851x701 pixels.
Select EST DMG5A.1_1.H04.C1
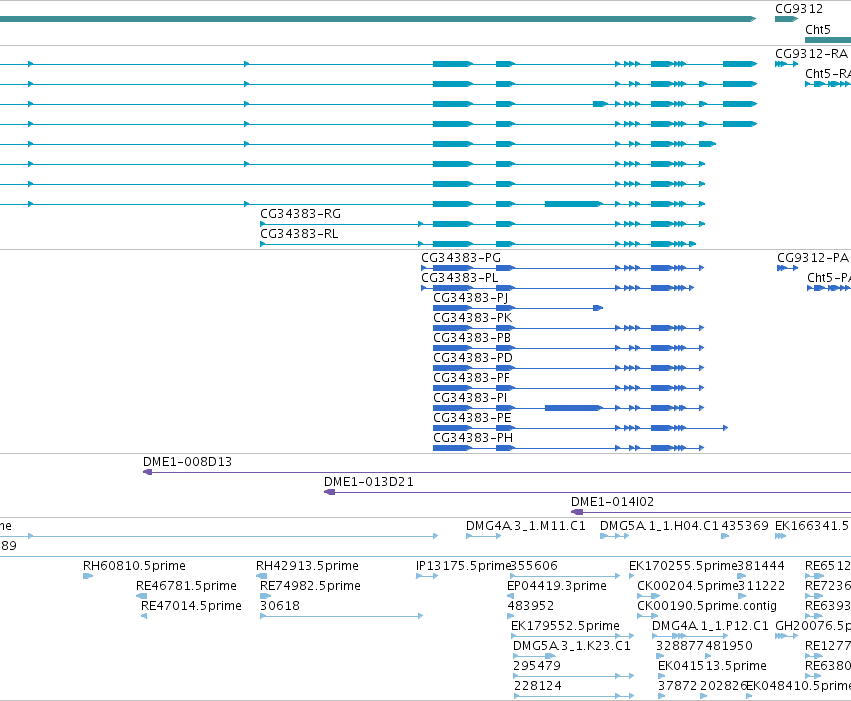pyautogui.click(x=659, y=526)
